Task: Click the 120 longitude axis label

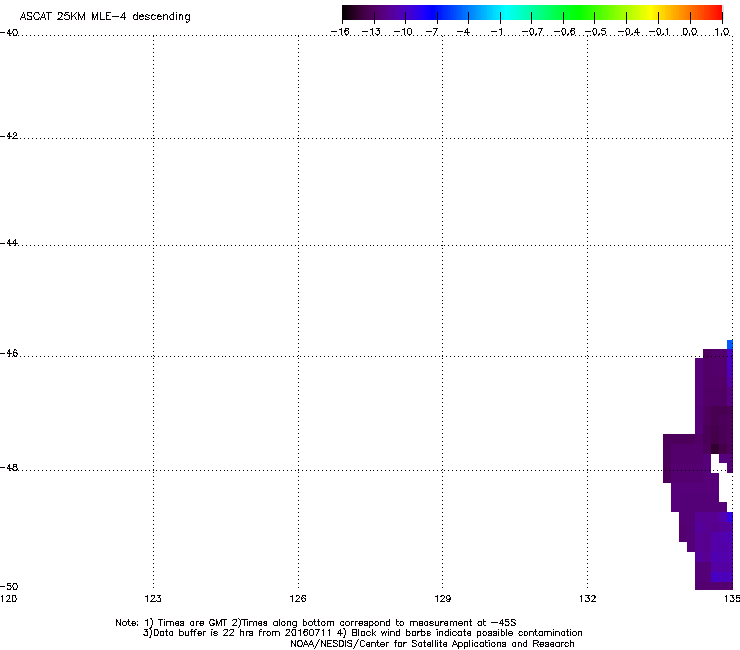Action: click(x=8, y=599)
